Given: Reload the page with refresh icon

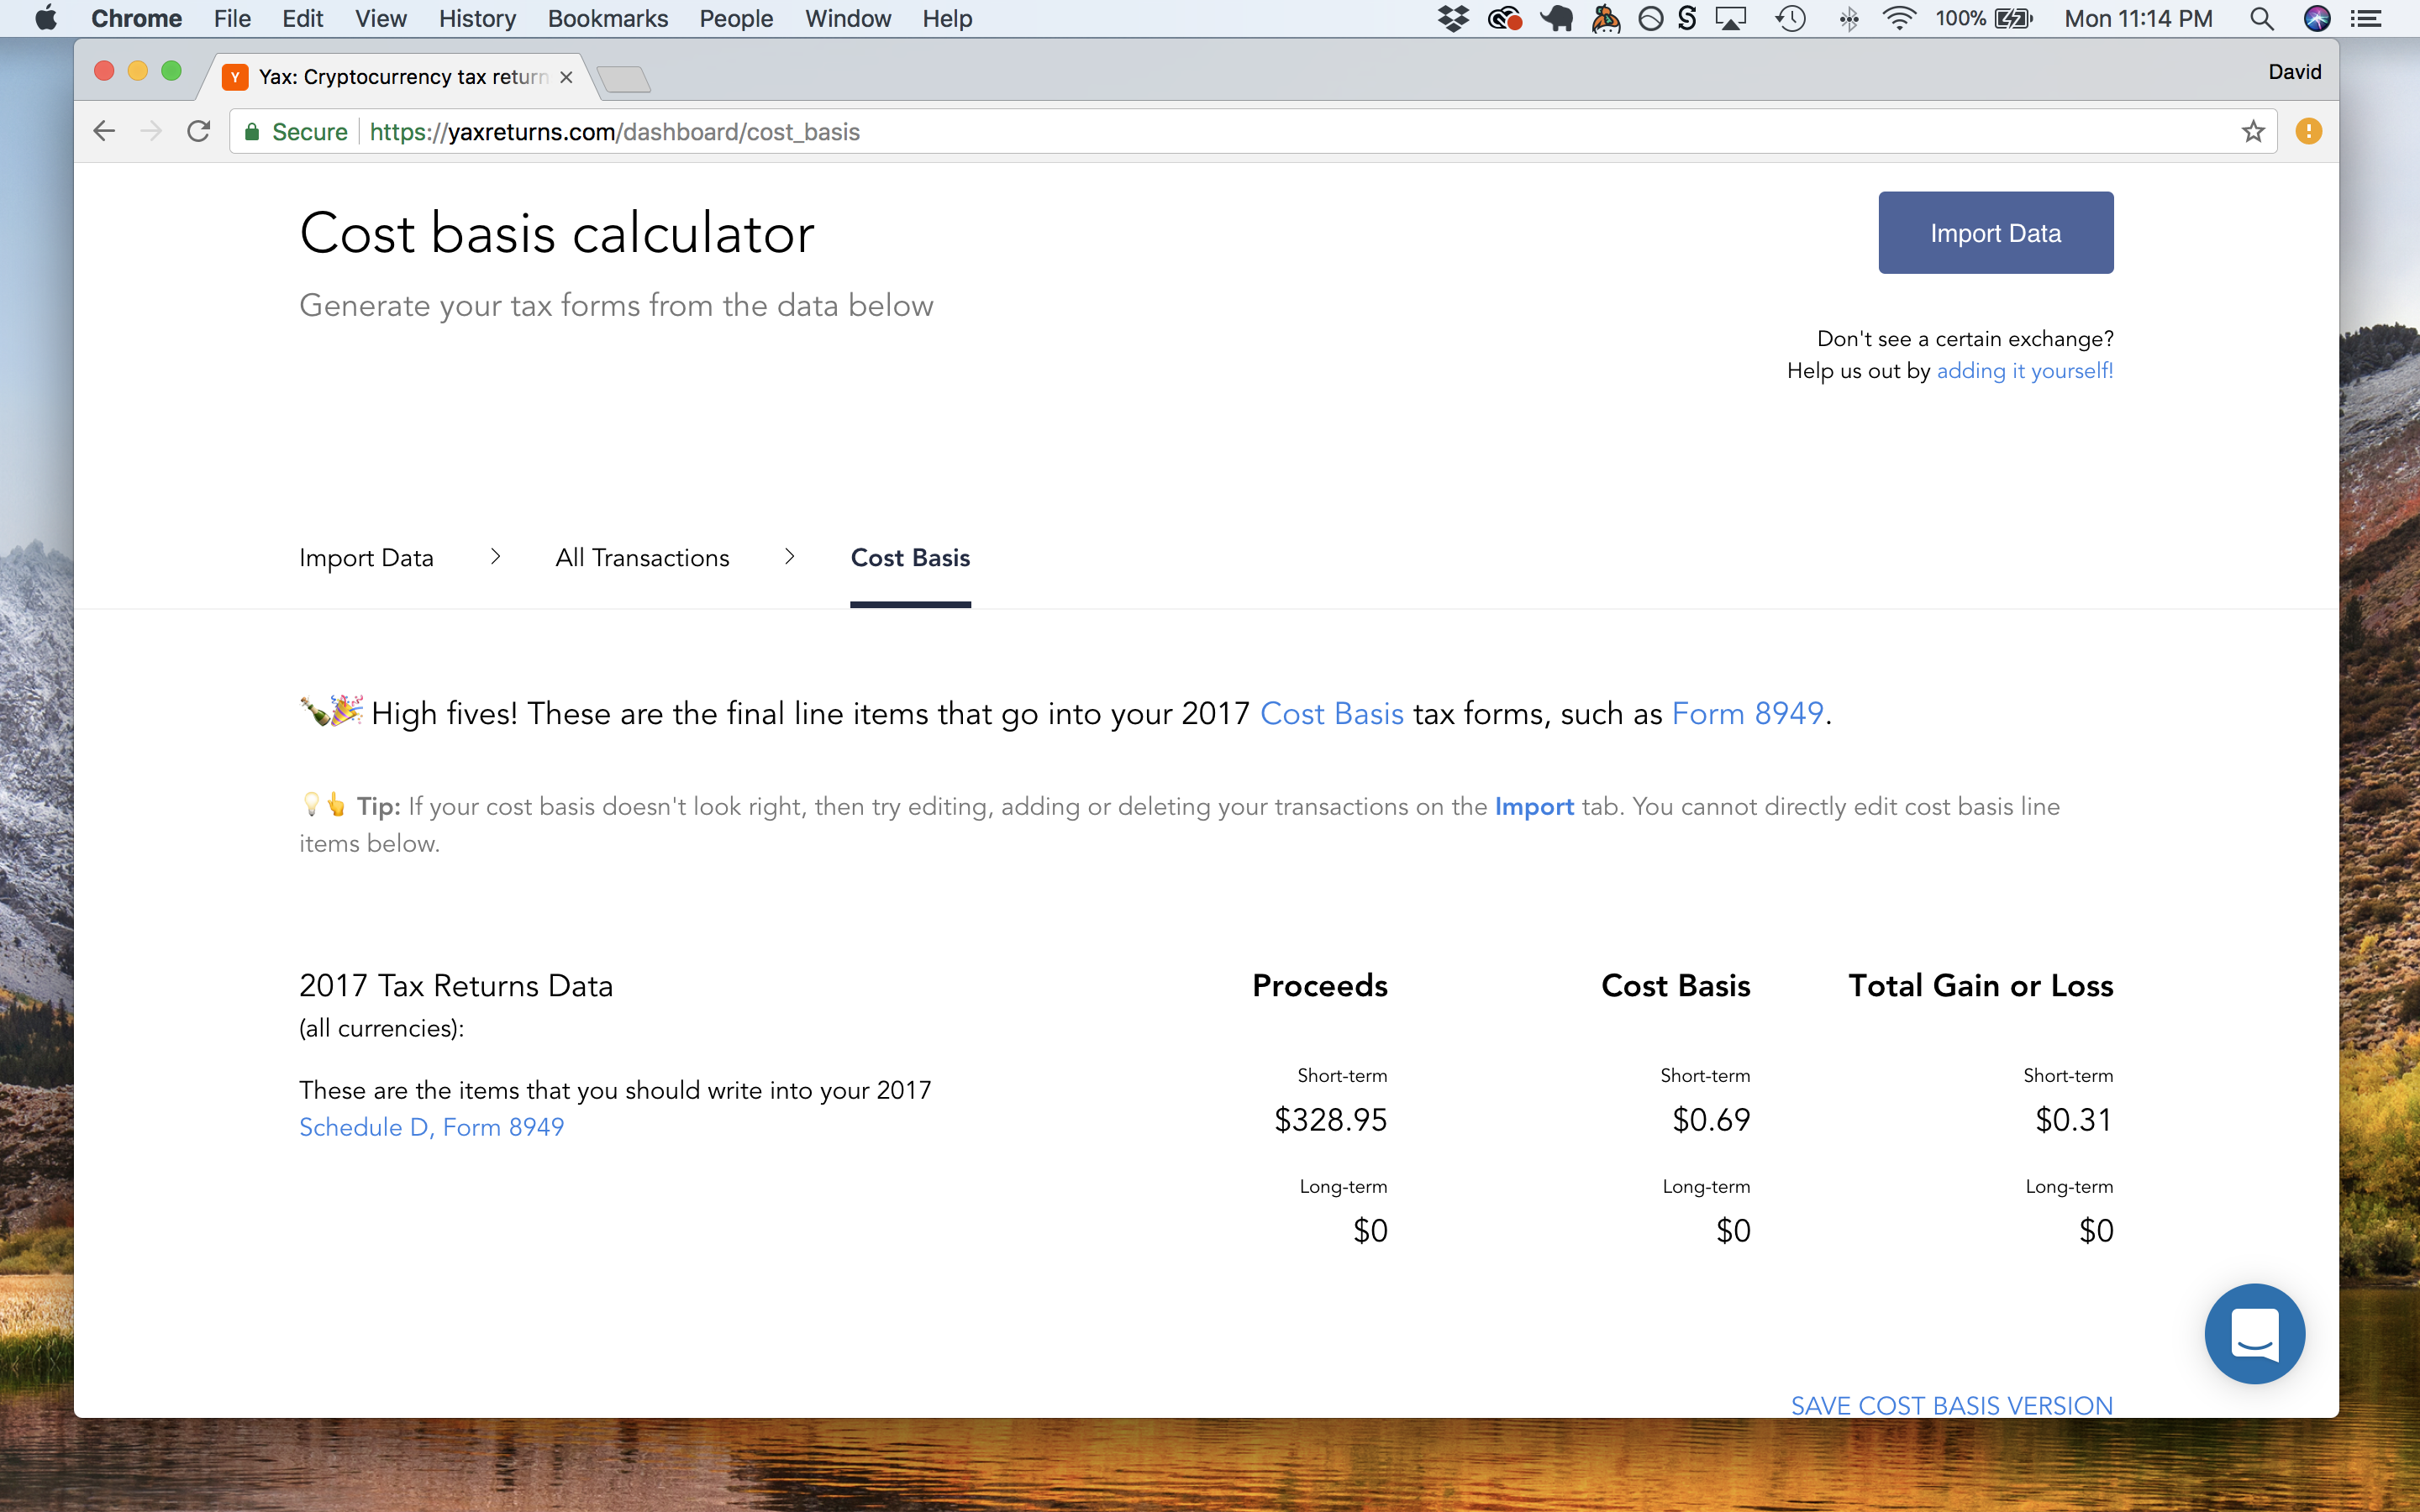Looking at the screenshot, I should click(198, 132).
